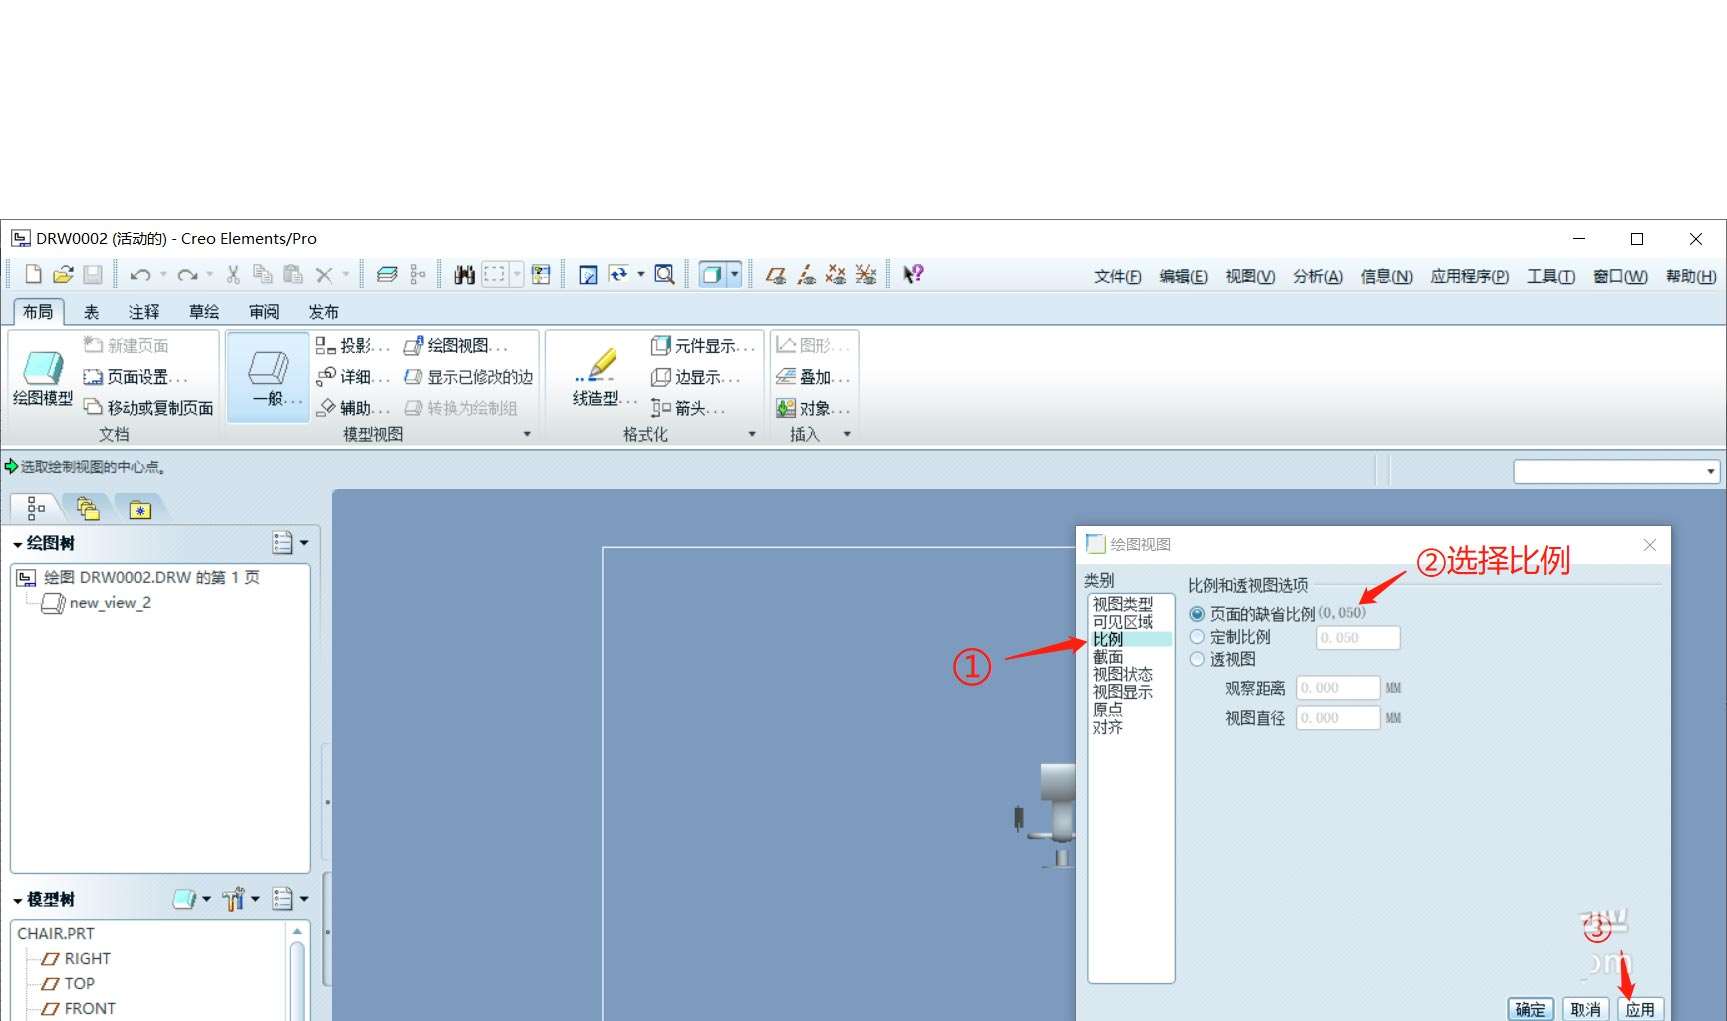Collapse the 绘图树 section
The height and width of the screenshot is (1021, 1727).
point(18,545)
